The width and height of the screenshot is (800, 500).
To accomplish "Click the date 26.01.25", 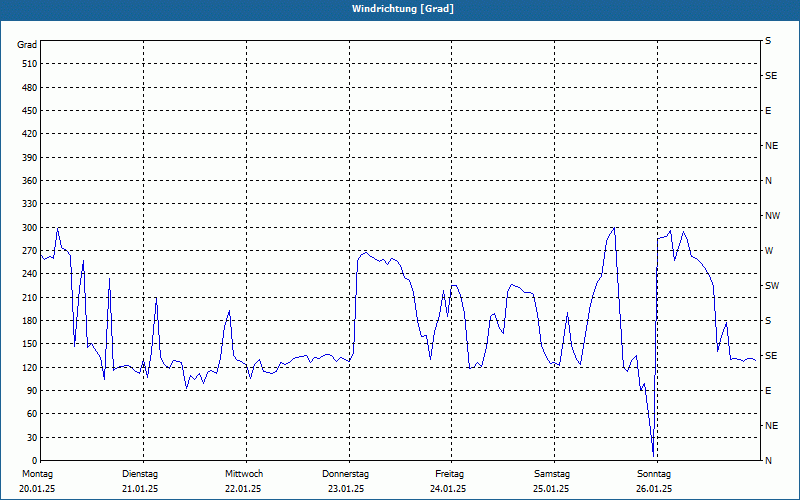I will 654,489.
